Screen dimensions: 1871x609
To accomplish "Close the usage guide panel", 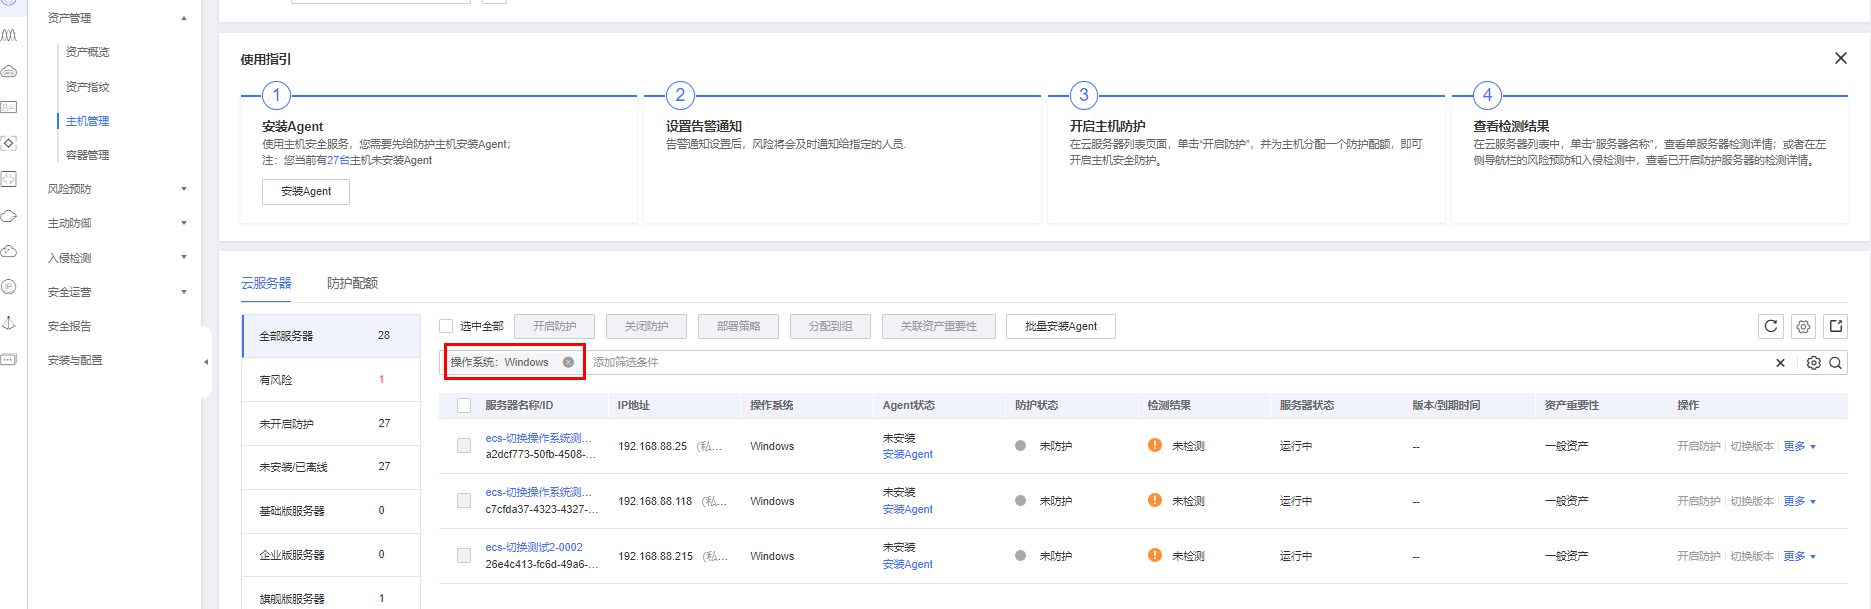I will point(1840,59).
